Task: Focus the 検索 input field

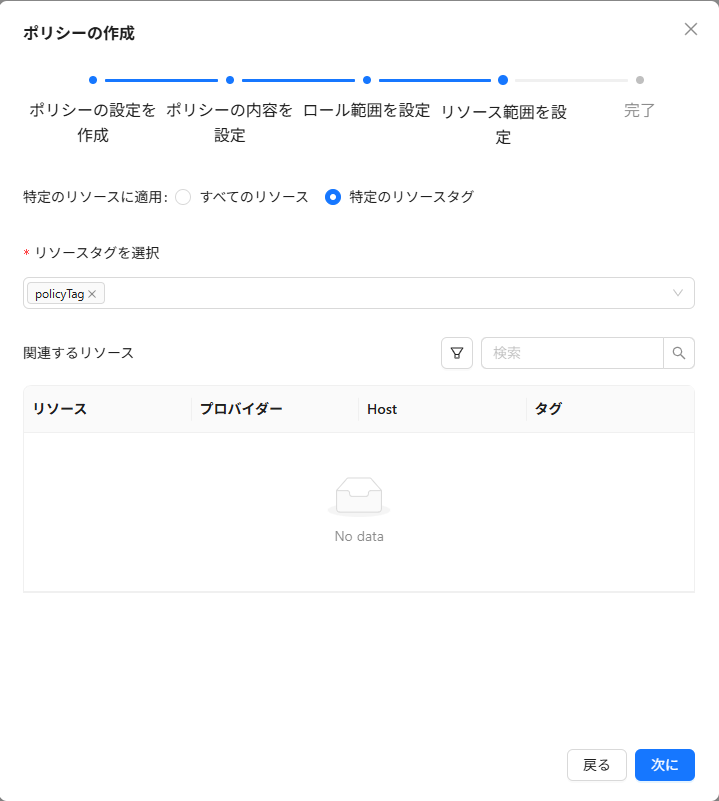Action: 572,353
